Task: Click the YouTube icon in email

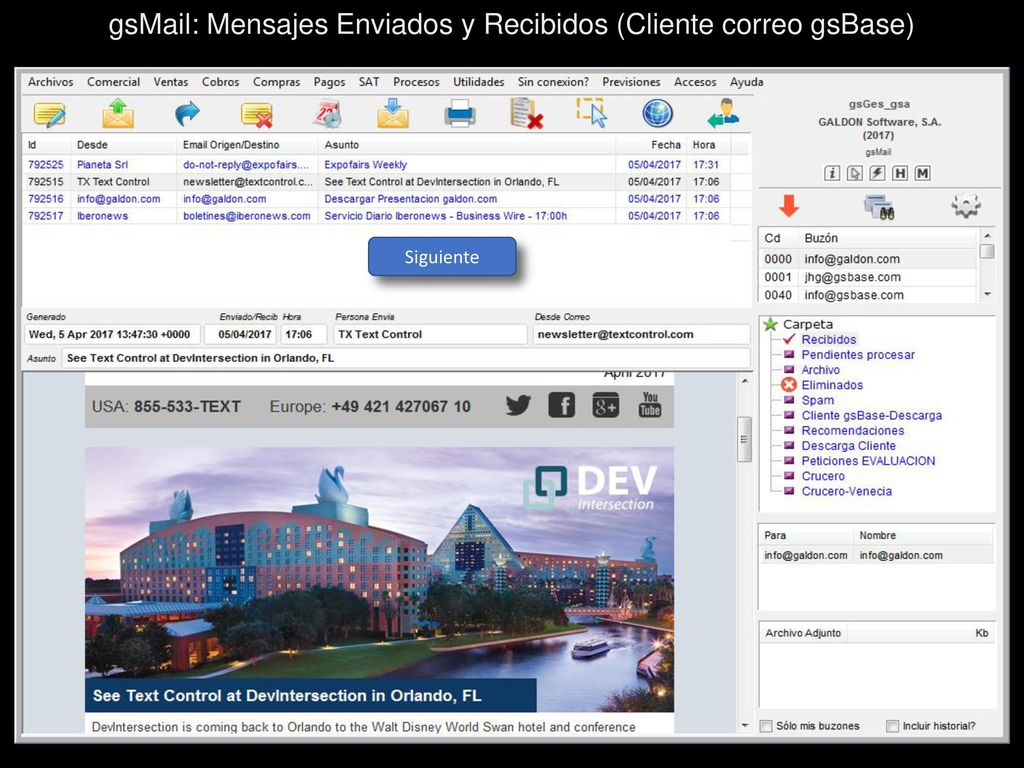Action: pyautogui.click(x=650, y=405)
